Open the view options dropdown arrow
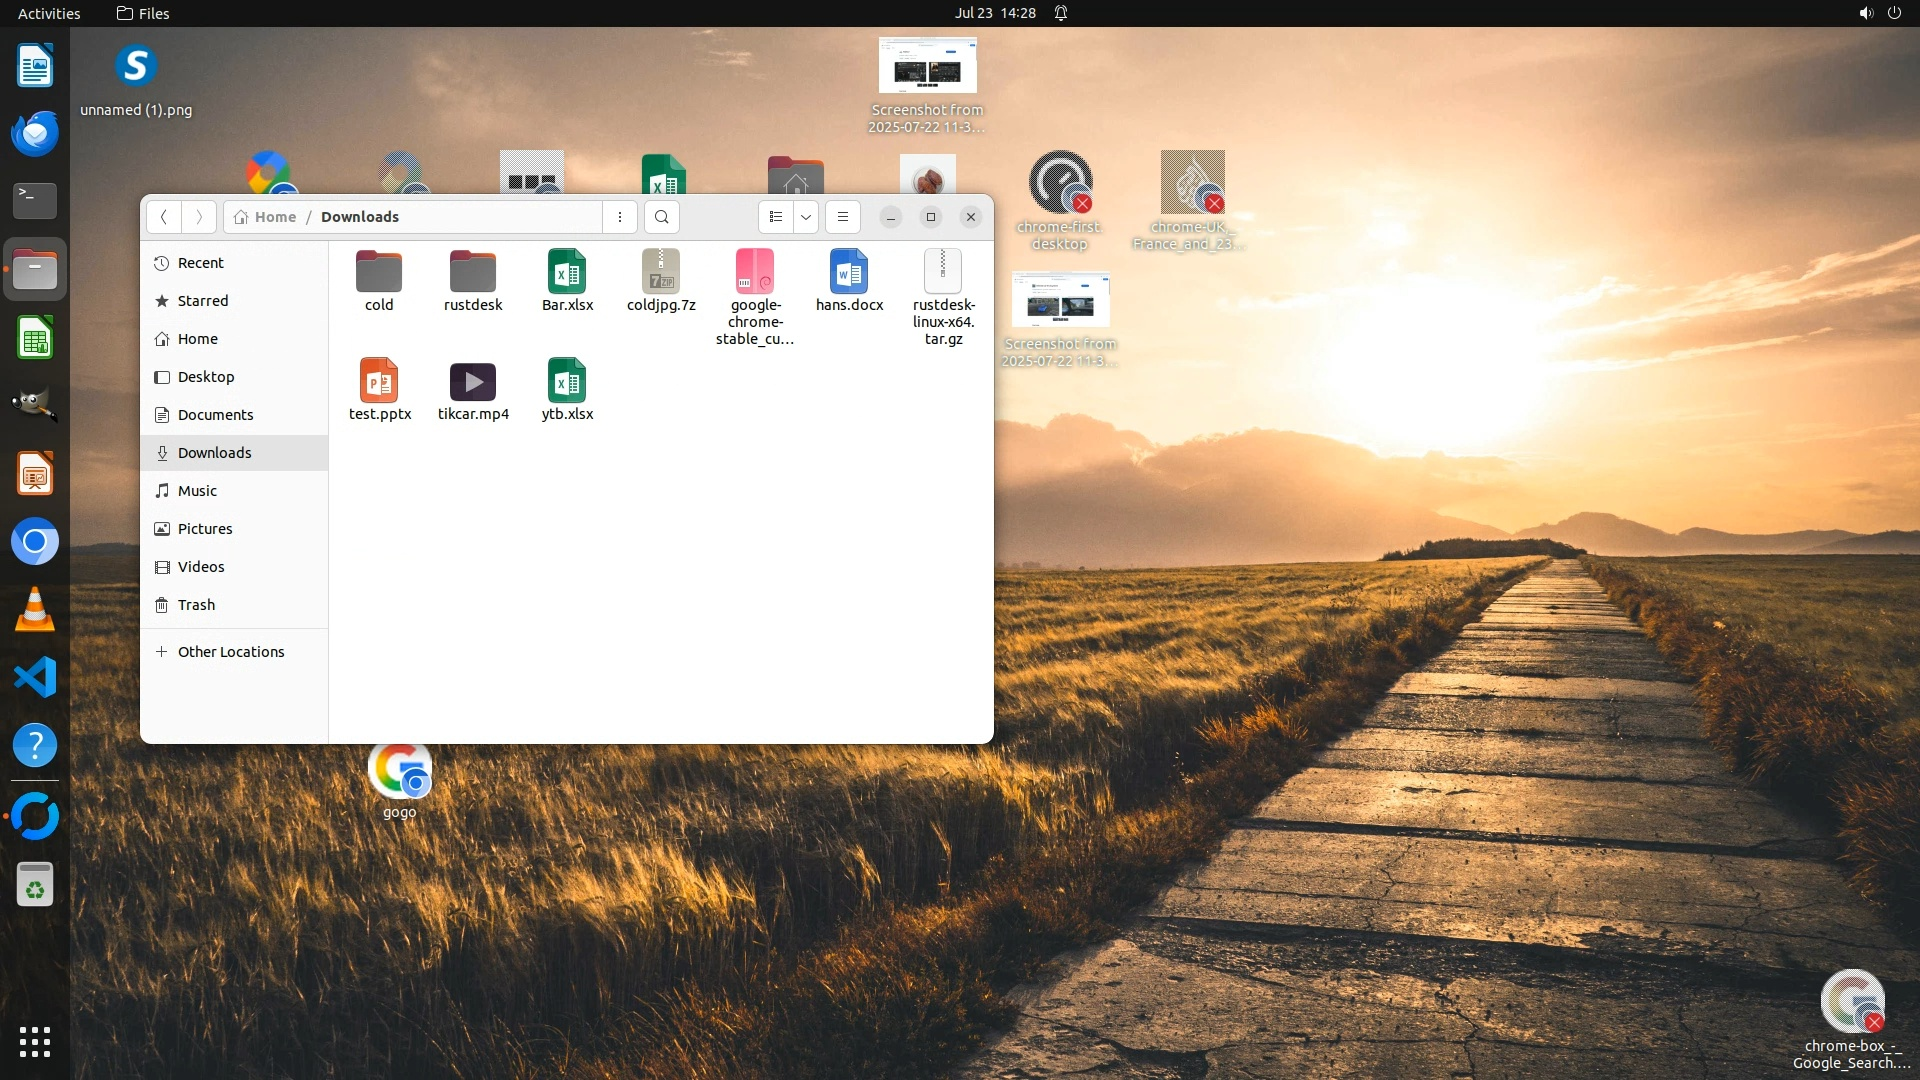The image size is (1920, 1080). (x=806, y=217)
